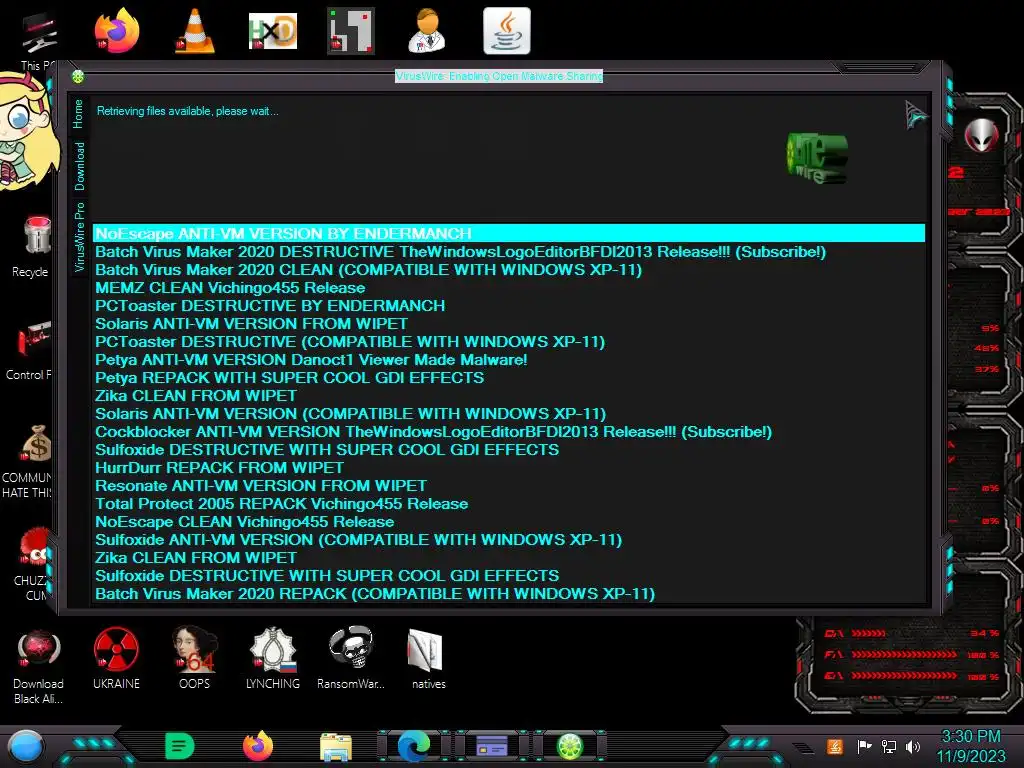Select Batch Virus Maker 2020 CLEAN entry

coord(509,270)
